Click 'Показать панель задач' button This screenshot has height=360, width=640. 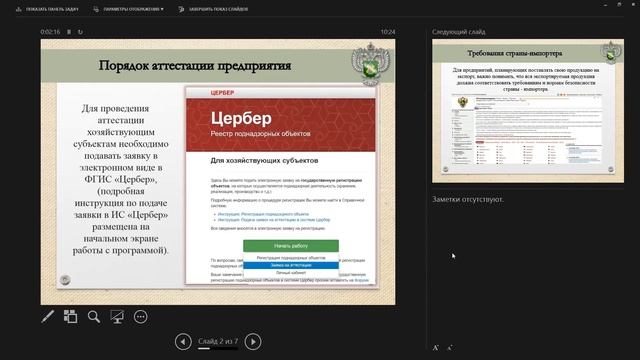(x=47, y=9)
